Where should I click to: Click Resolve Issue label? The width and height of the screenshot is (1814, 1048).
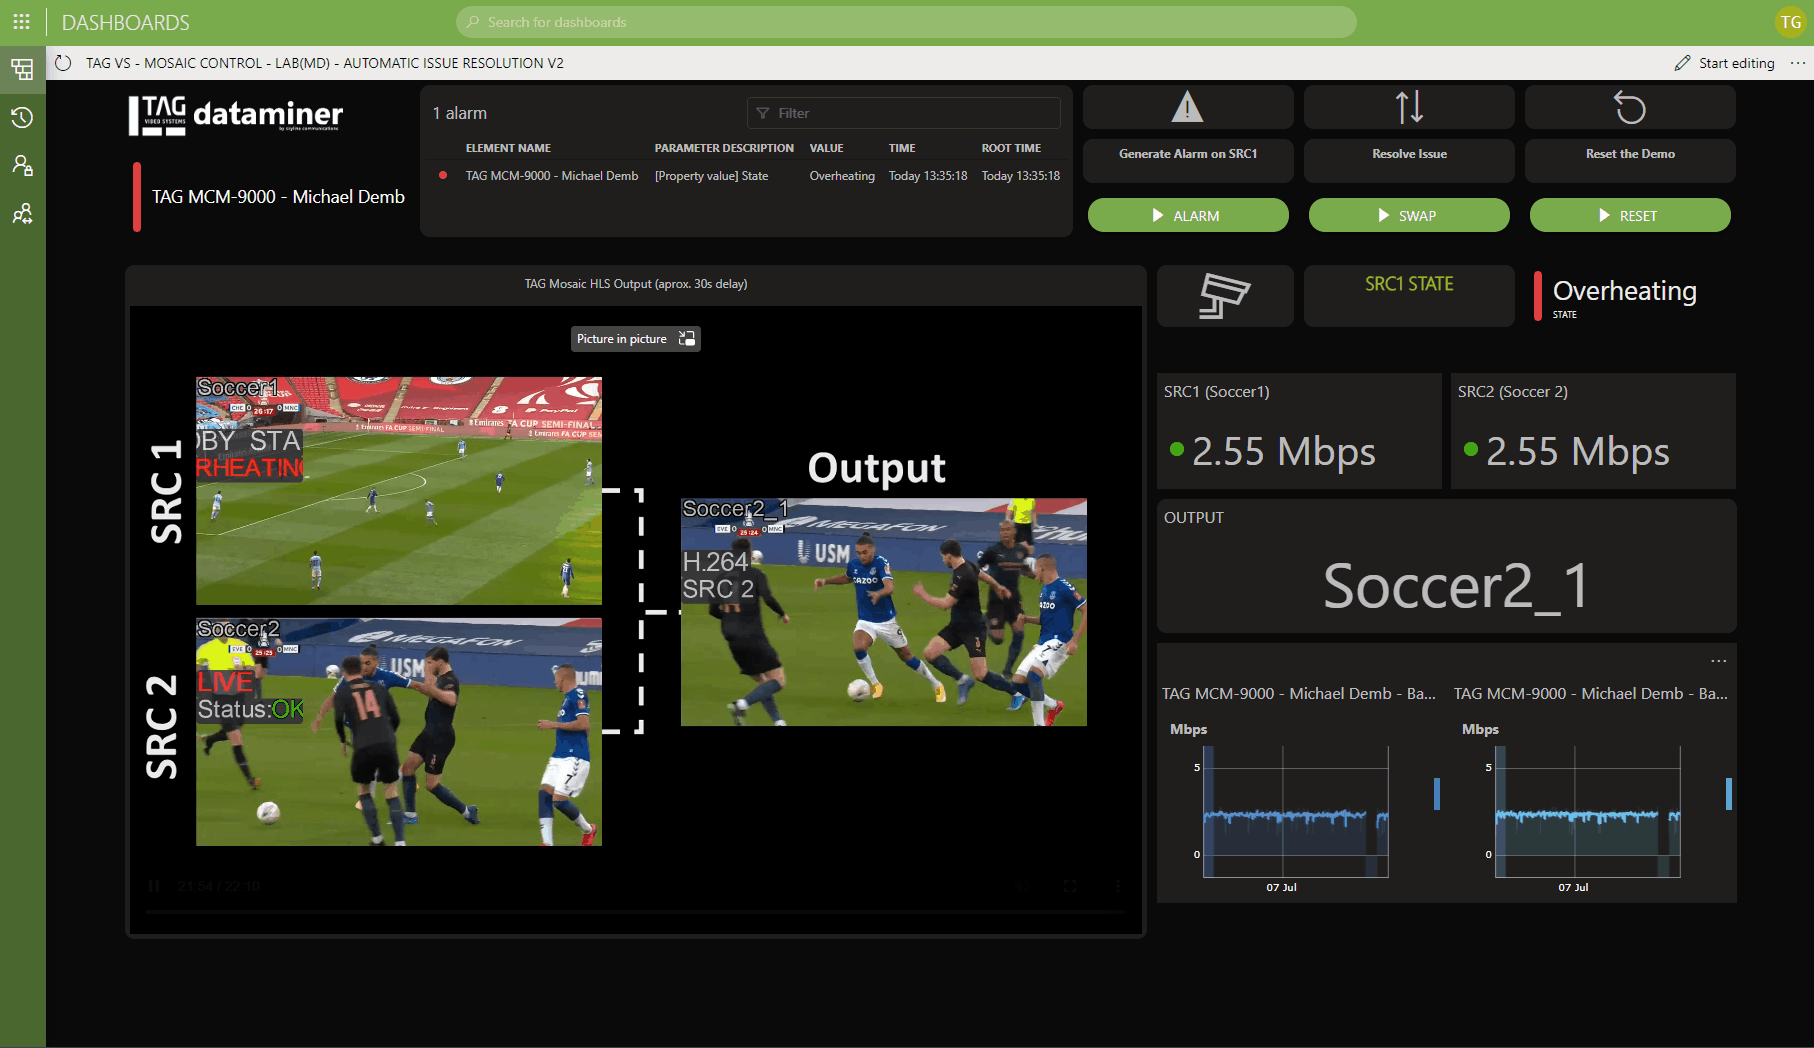click(1409, 154)
